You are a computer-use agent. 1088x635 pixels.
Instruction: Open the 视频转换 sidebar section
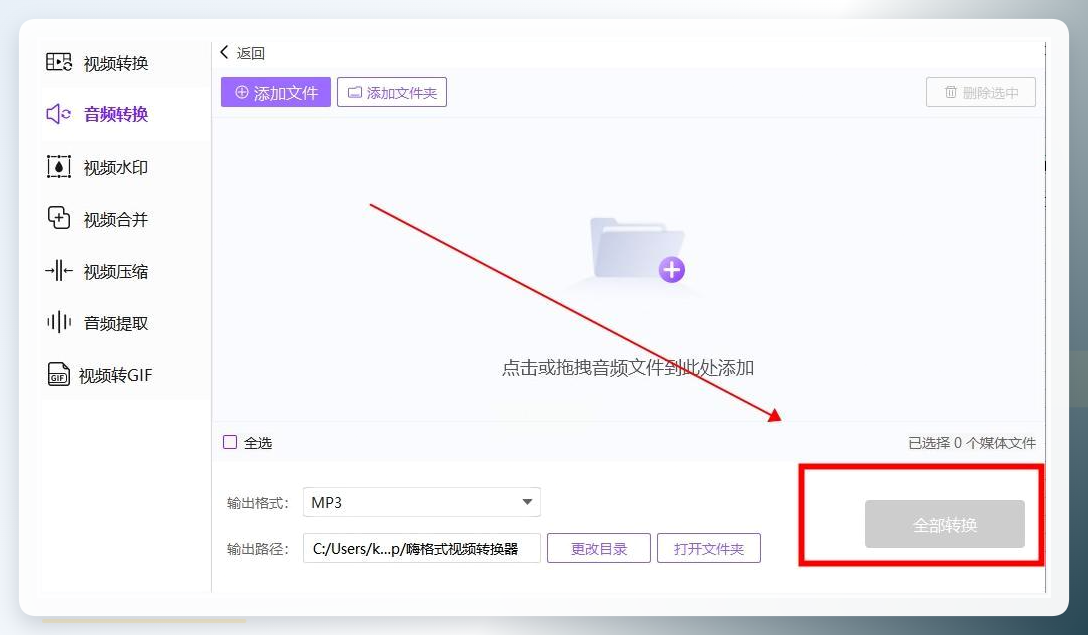125,62
